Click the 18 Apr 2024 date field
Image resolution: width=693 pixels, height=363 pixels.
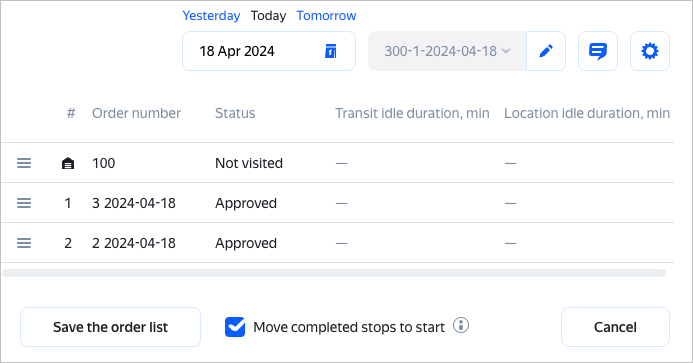[269, 51]
